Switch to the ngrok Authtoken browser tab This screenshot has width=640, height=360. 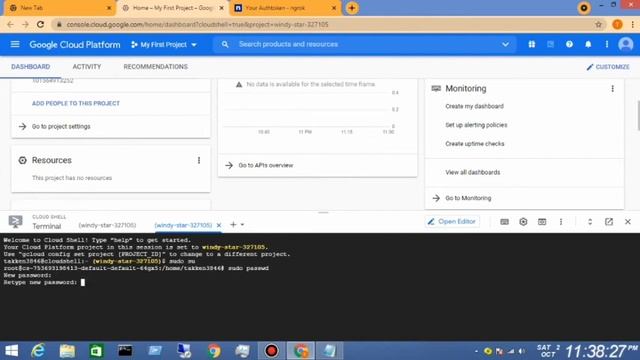pos(285,8)
